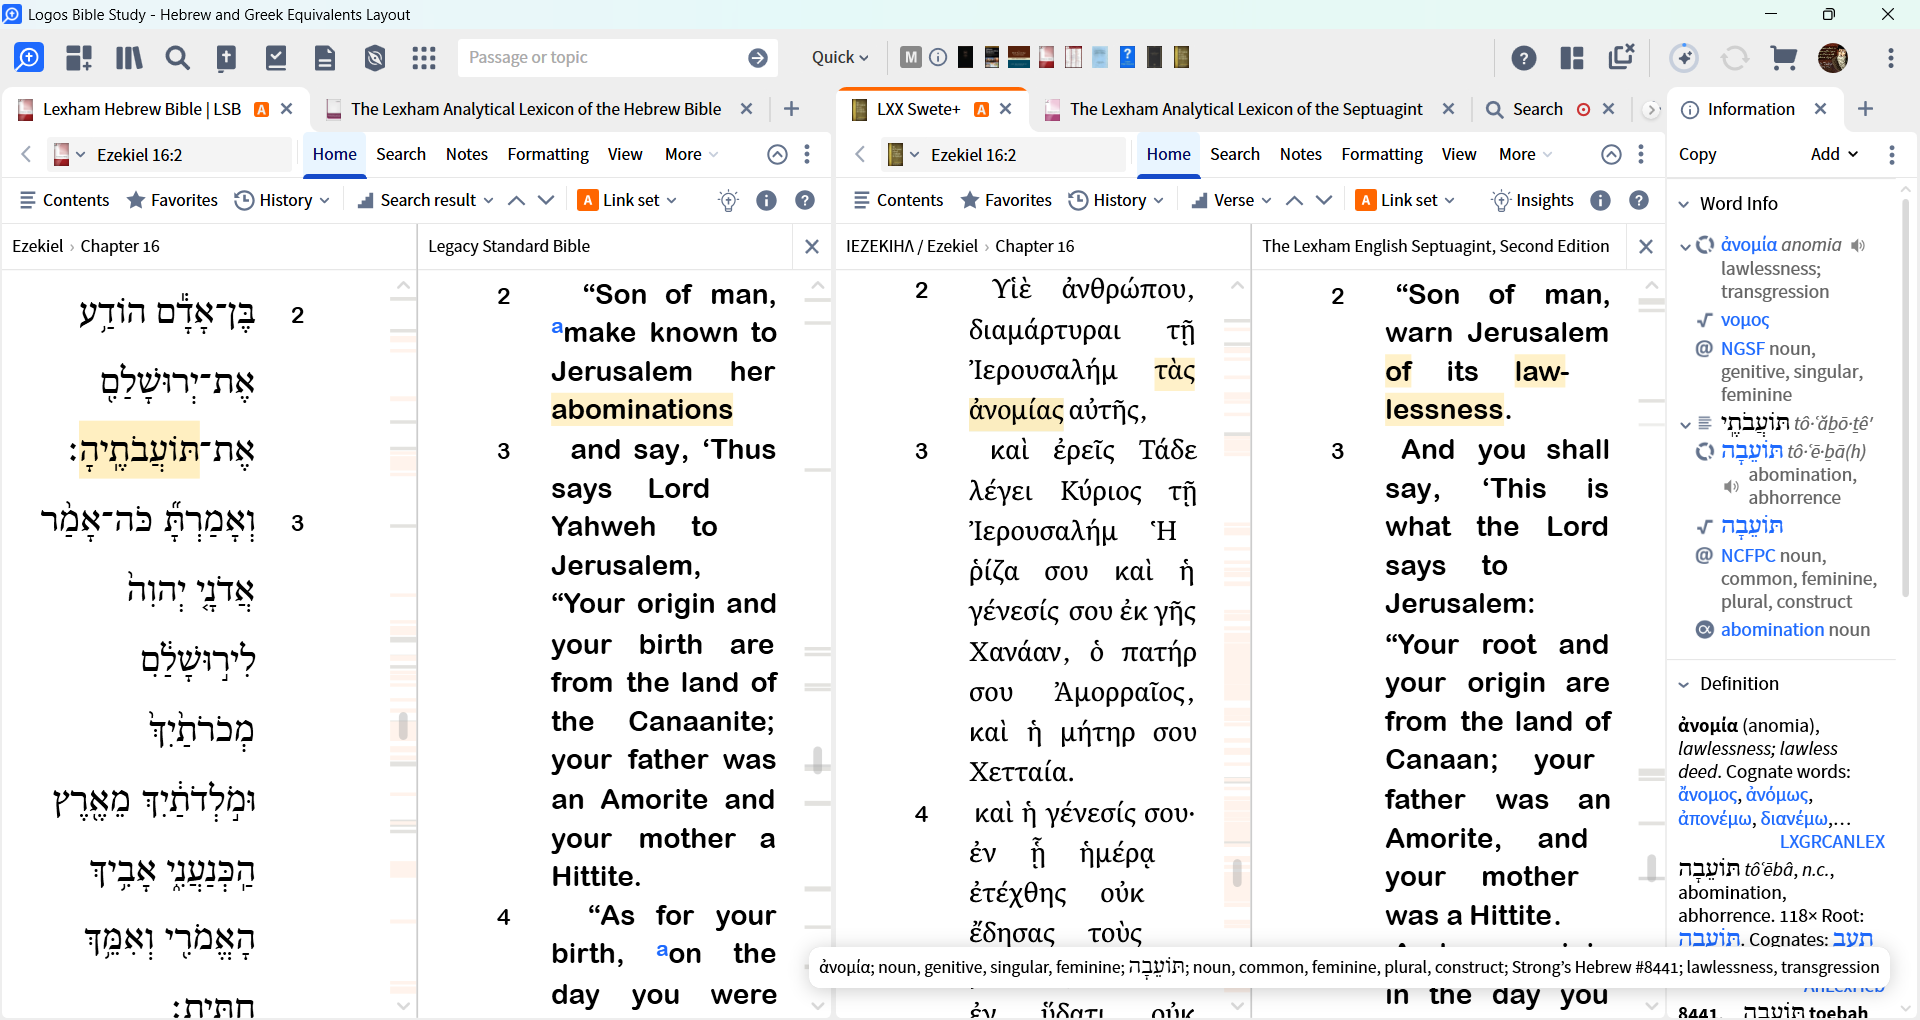Screen dimensions: 1920x1020
Task: Open the user profile avatar
Action: point(1833,58)
